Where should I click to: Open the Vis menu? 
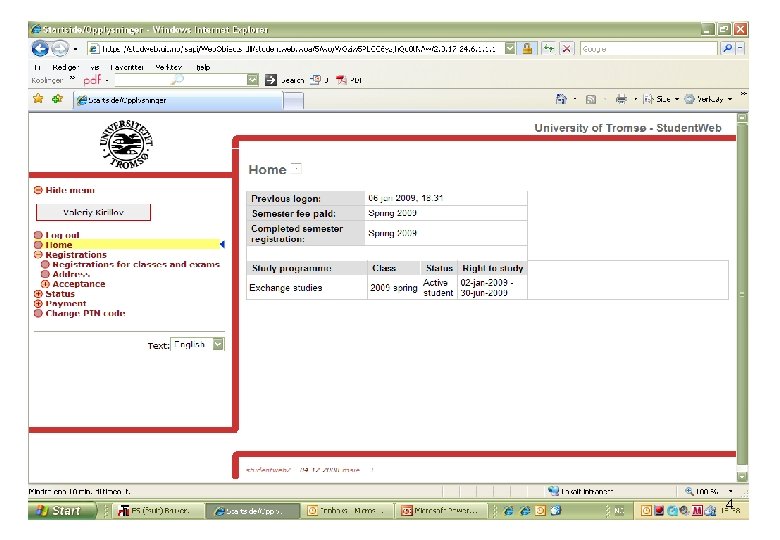pyautogui.click(x=95, y=67)
